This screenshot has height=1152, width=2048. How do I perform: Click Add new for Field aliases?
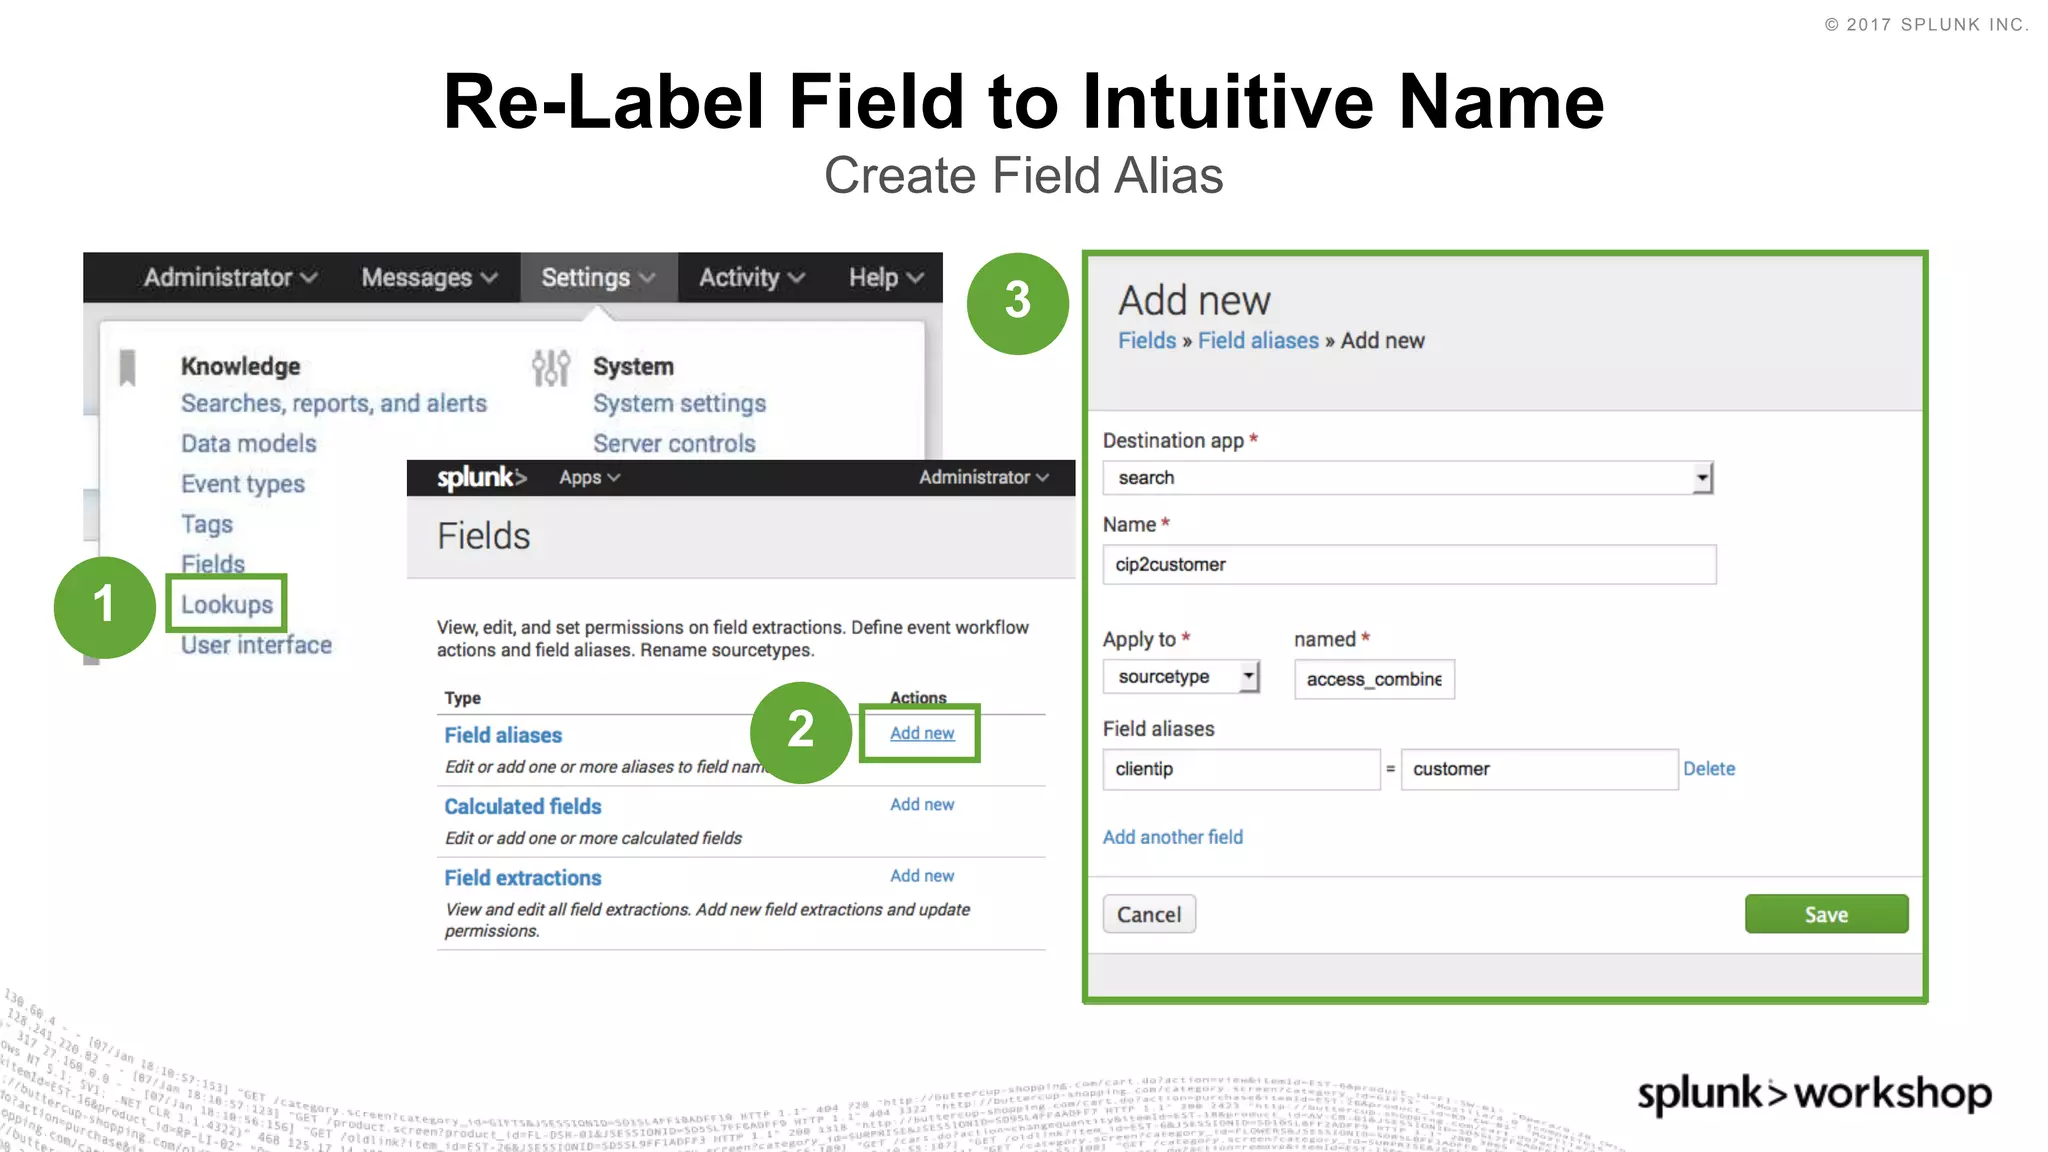point(922,733)
